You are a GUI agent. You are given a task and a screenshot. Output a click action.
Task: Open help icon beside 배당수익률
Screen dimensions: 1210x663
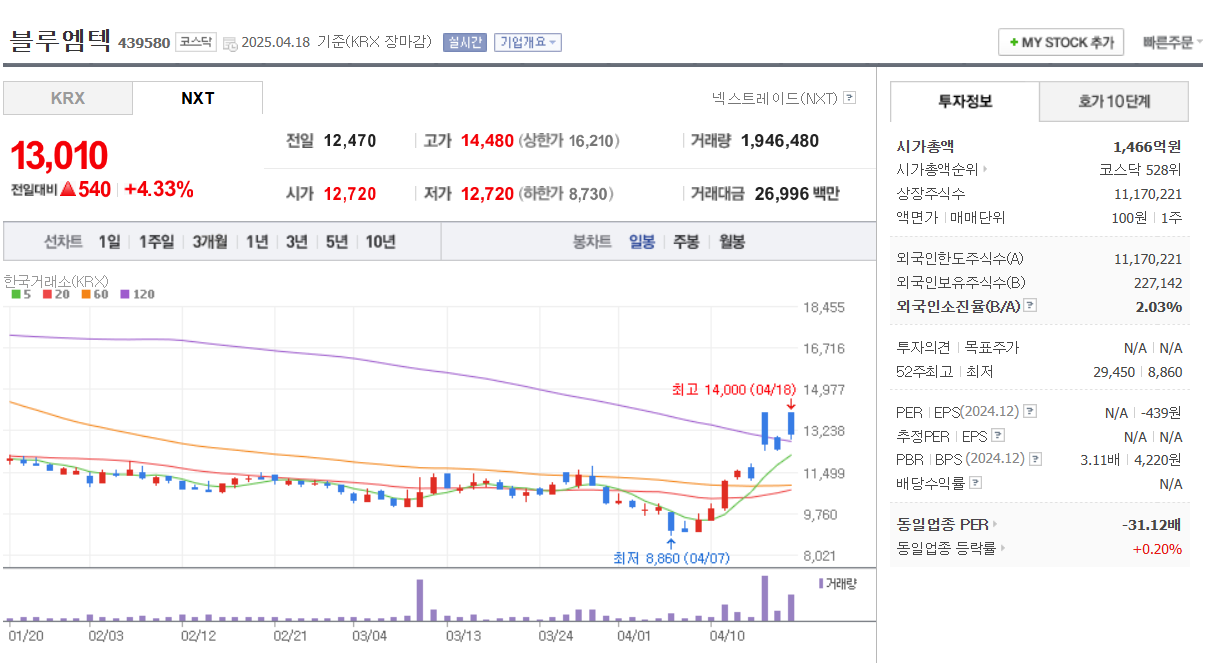[x=976, y=483]
